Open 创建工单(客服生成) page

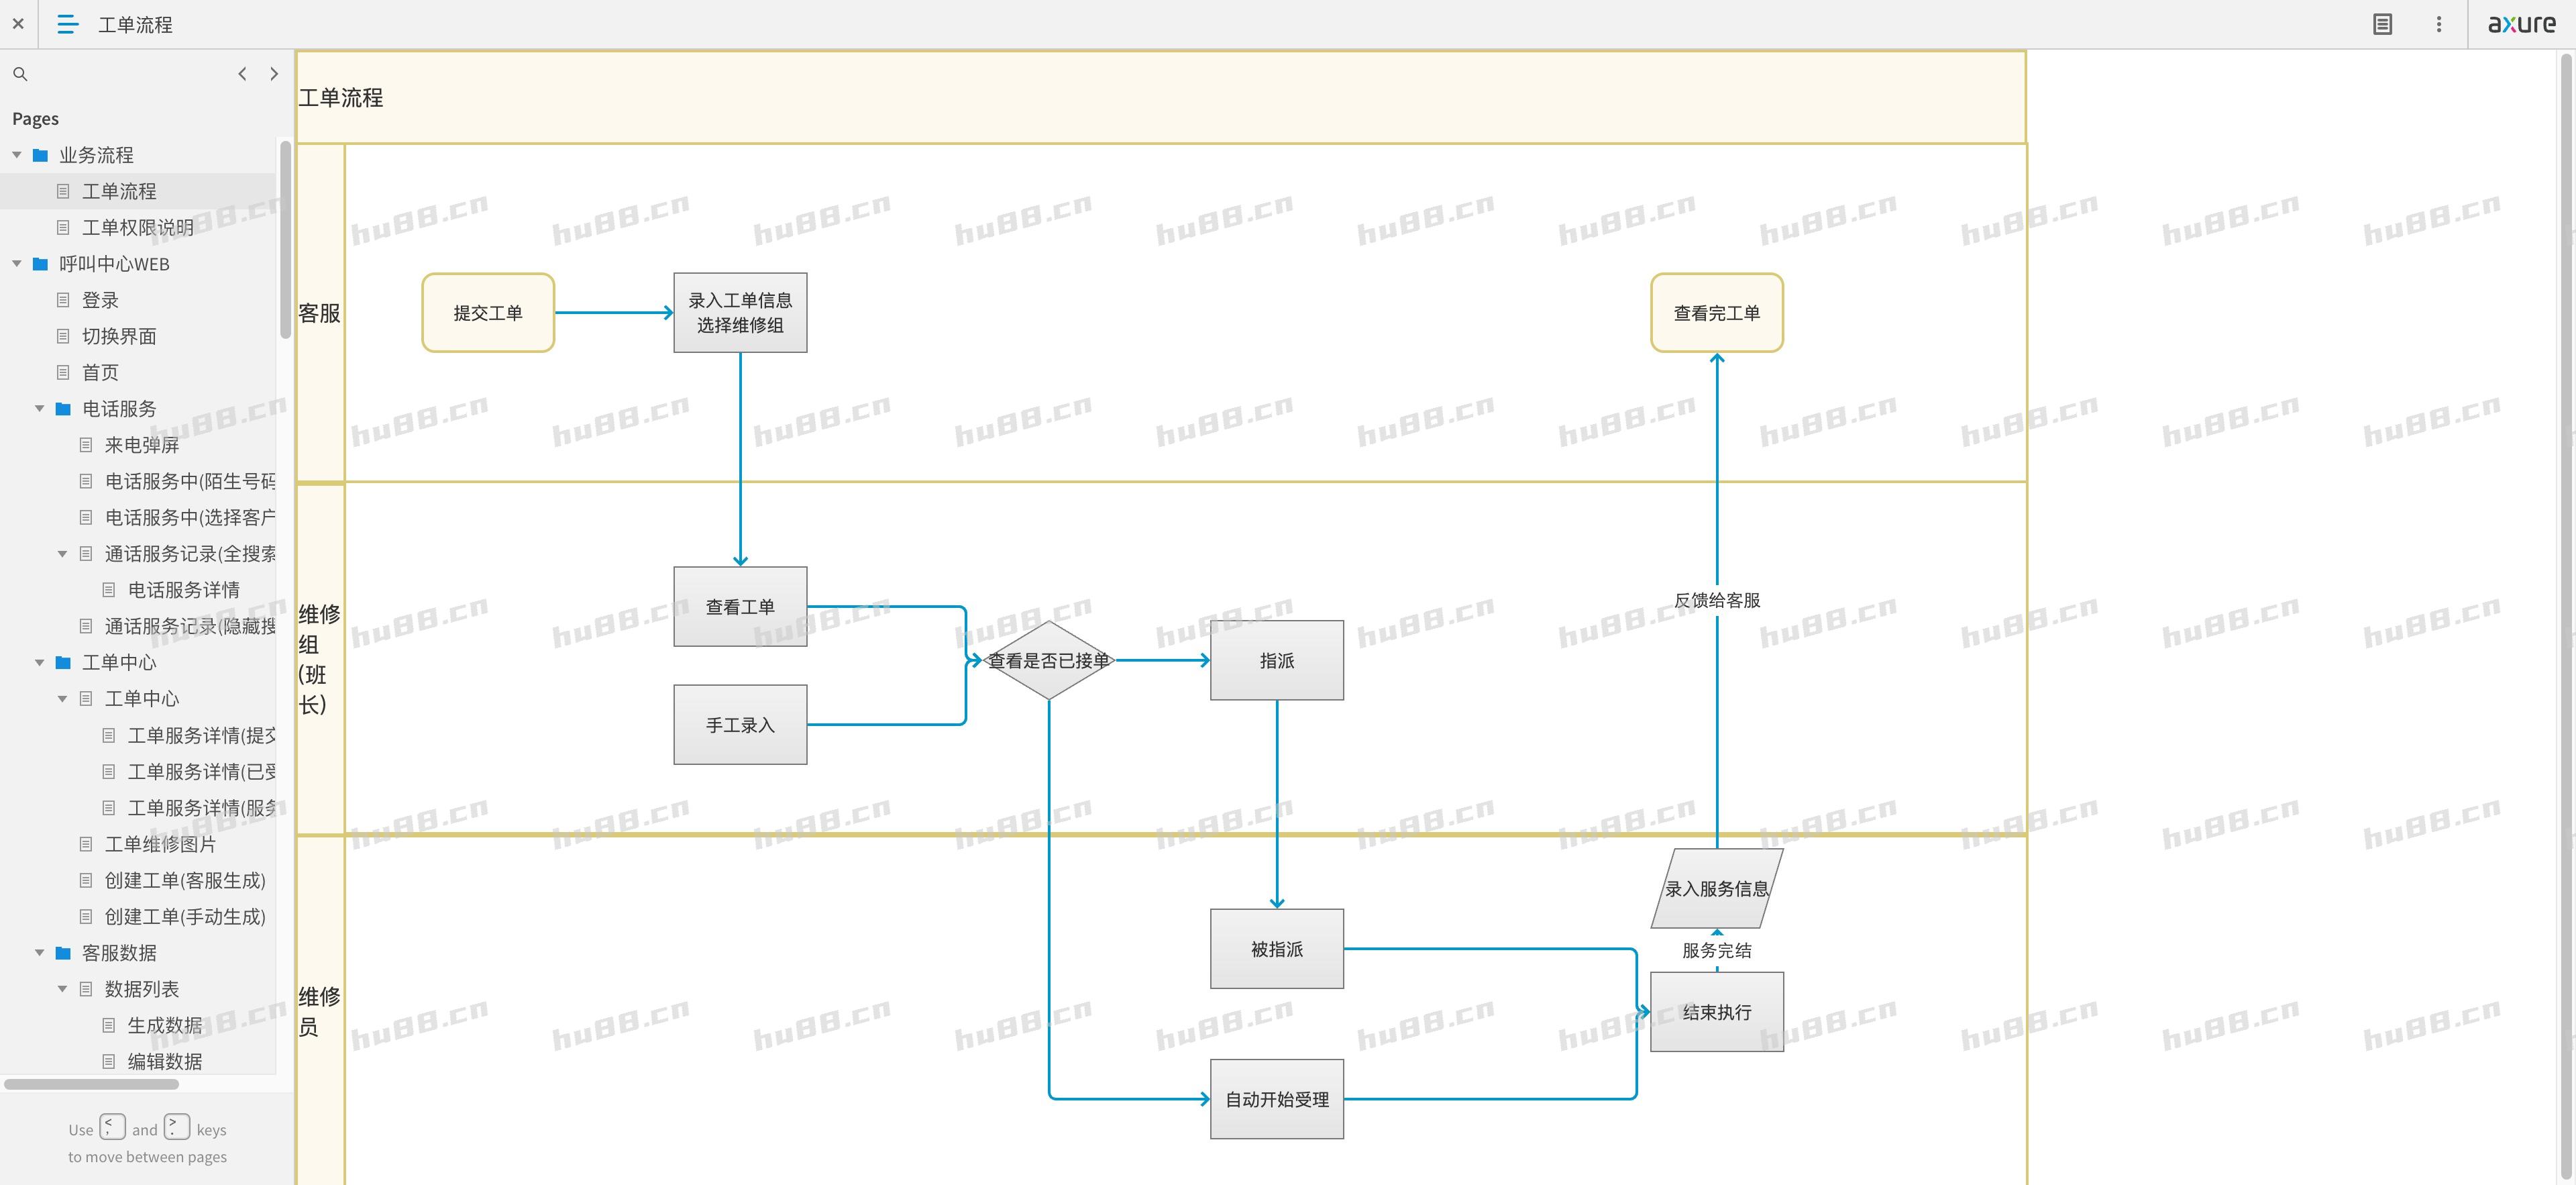[185, 880]
